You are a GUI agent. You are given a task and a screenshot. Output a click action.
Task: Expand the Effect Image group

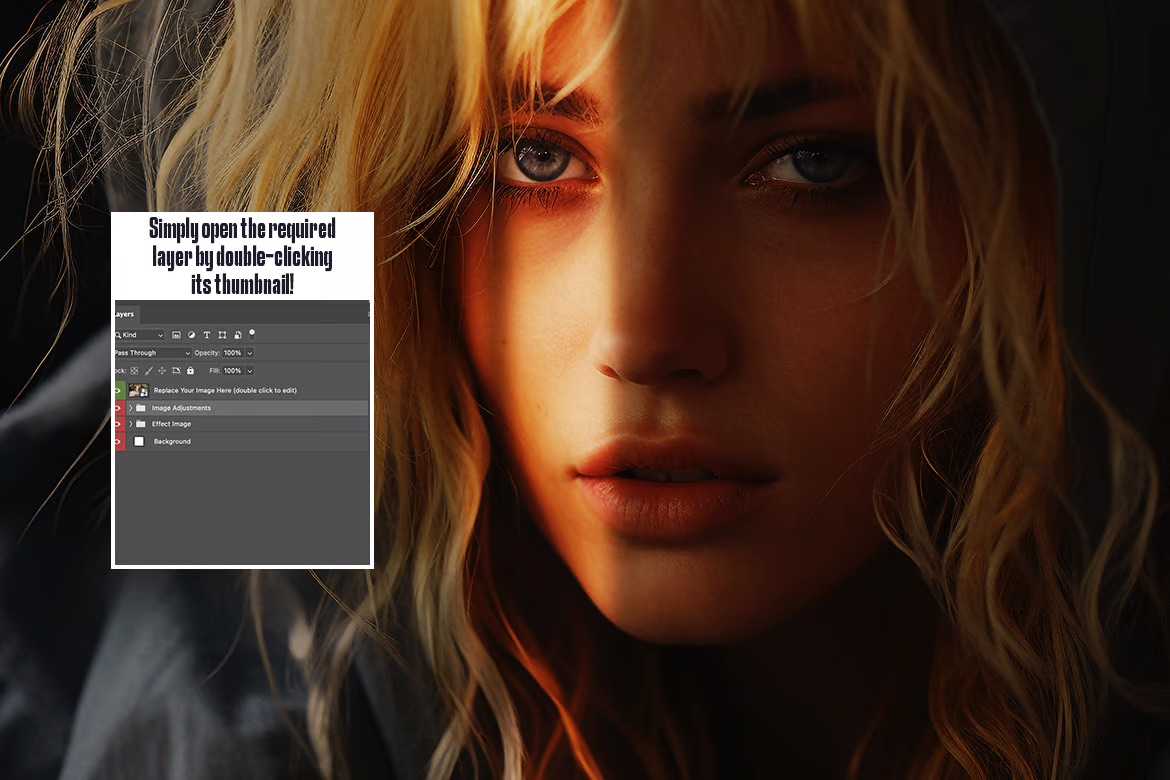pos(131,424)
